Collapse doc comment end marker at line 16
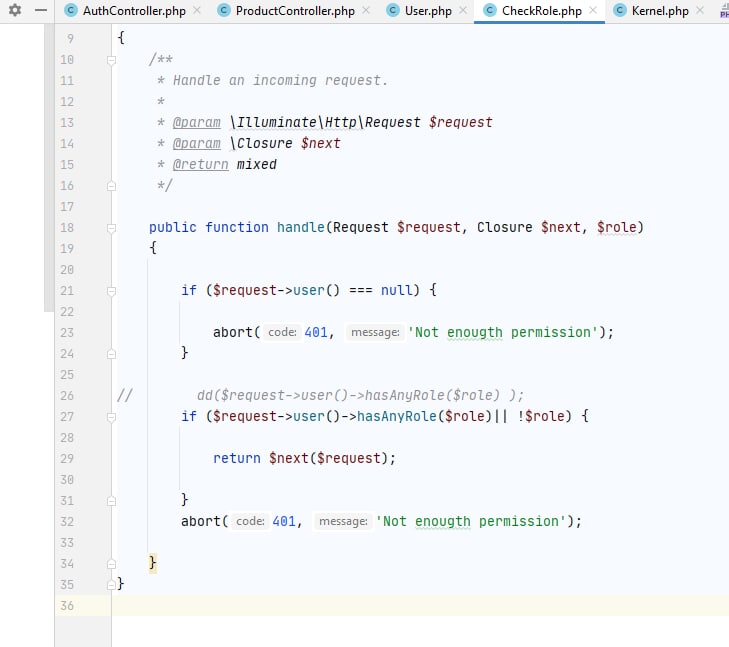 point(111,186)
